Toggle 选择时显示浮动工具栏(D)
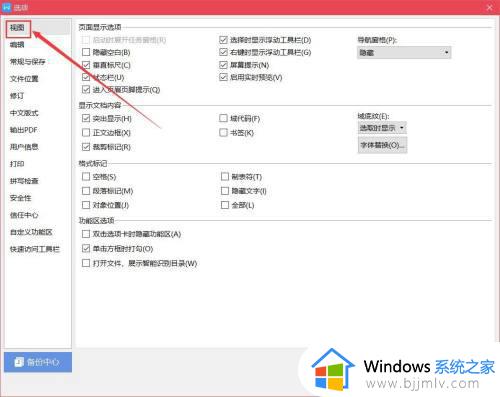 click(x=223, y=40)
